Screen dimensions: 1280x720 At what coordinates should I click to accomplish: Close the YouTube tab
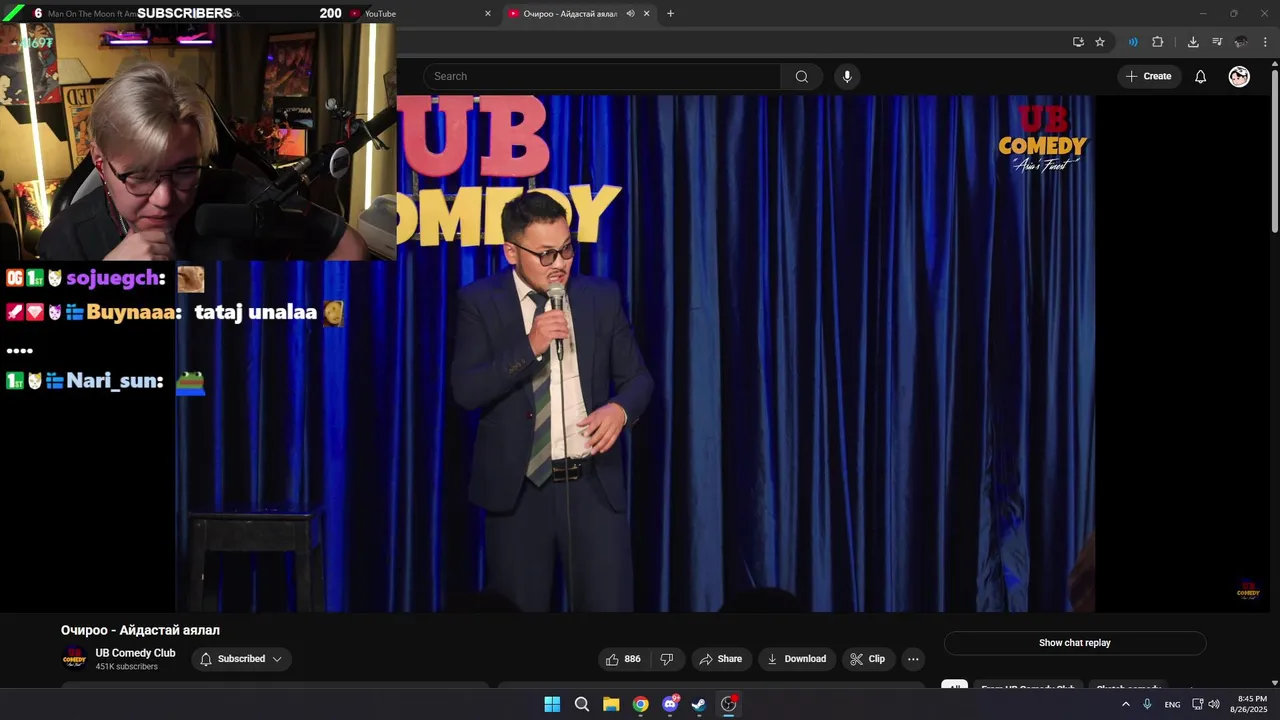(x=488, y=13)
